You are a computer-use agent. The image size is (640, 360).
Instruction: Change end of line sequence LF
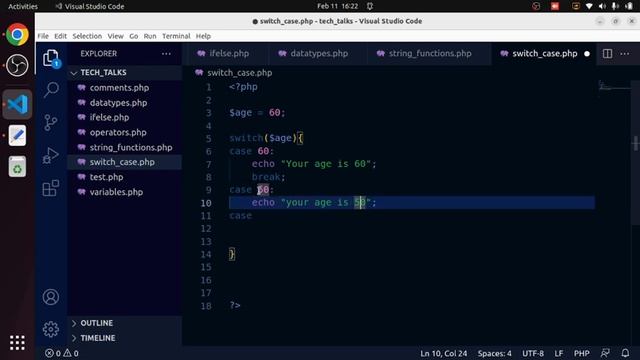point(559,353)
